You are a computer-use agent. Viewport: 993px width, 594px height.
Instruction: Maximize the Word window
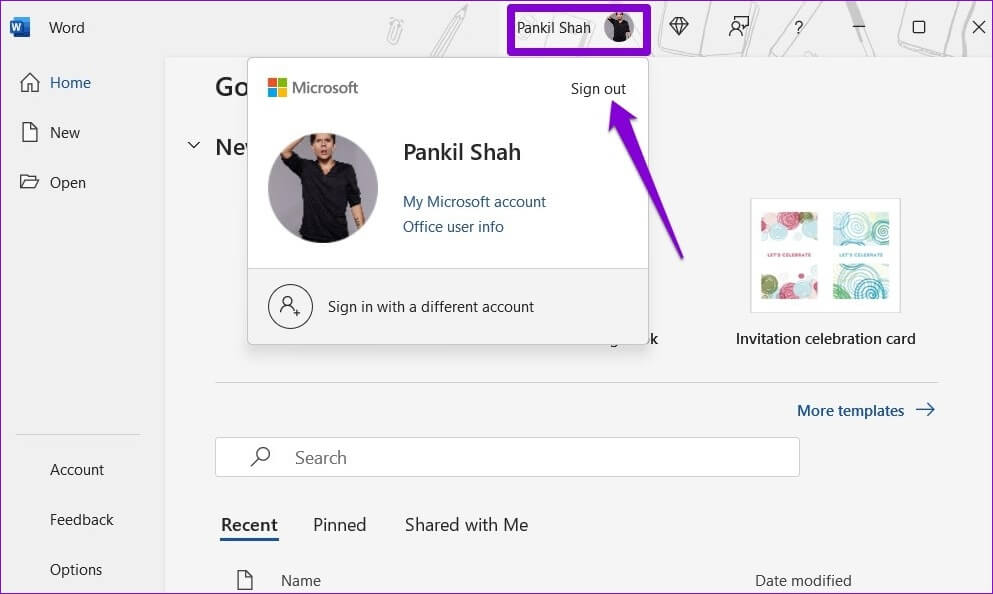(x=918, y=27)
